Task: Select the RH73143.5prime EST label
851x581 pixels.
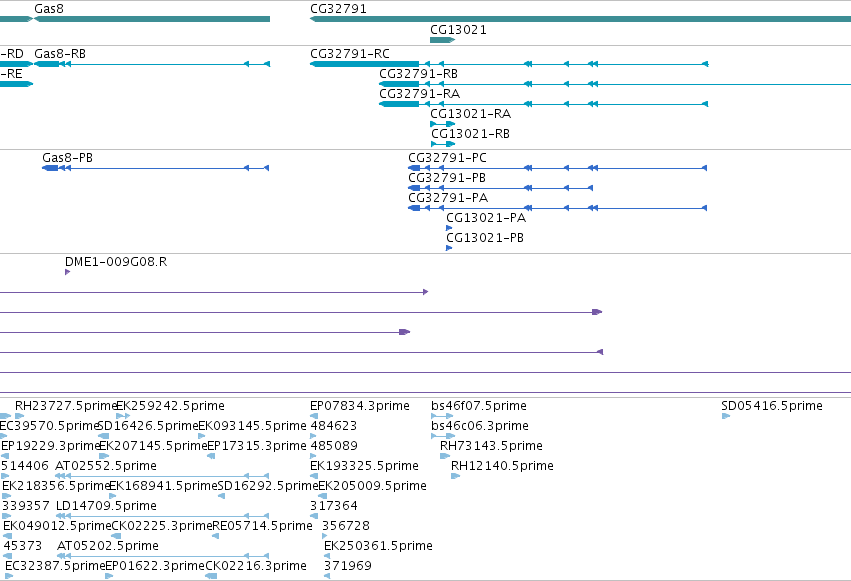Action: (x=491, y=446)
